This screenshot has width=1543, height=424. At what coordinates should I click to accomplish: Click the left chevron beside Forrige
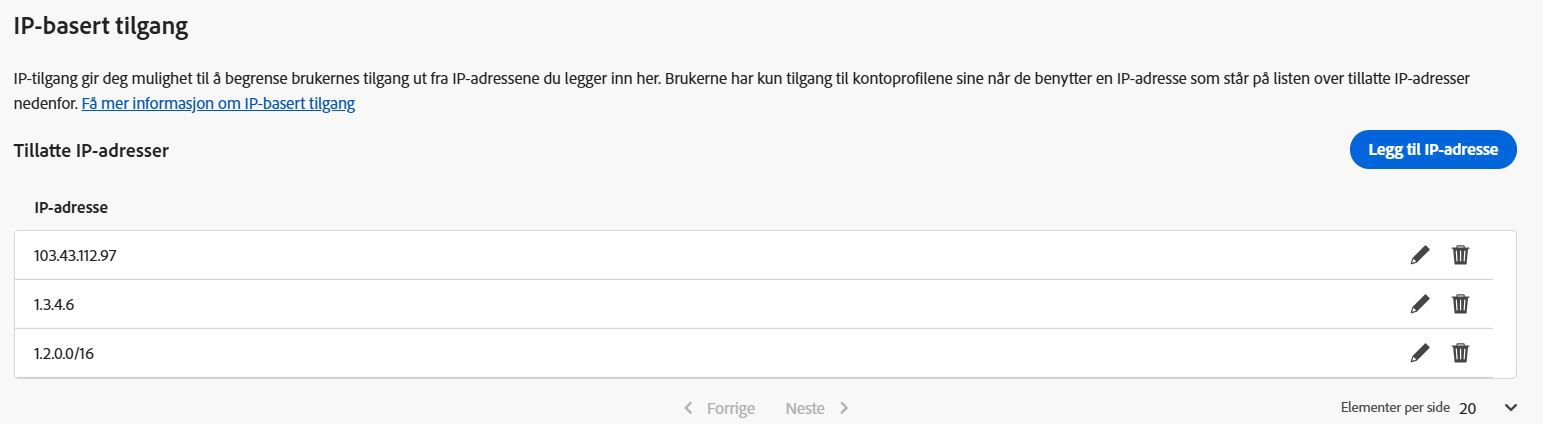[688, 408]
